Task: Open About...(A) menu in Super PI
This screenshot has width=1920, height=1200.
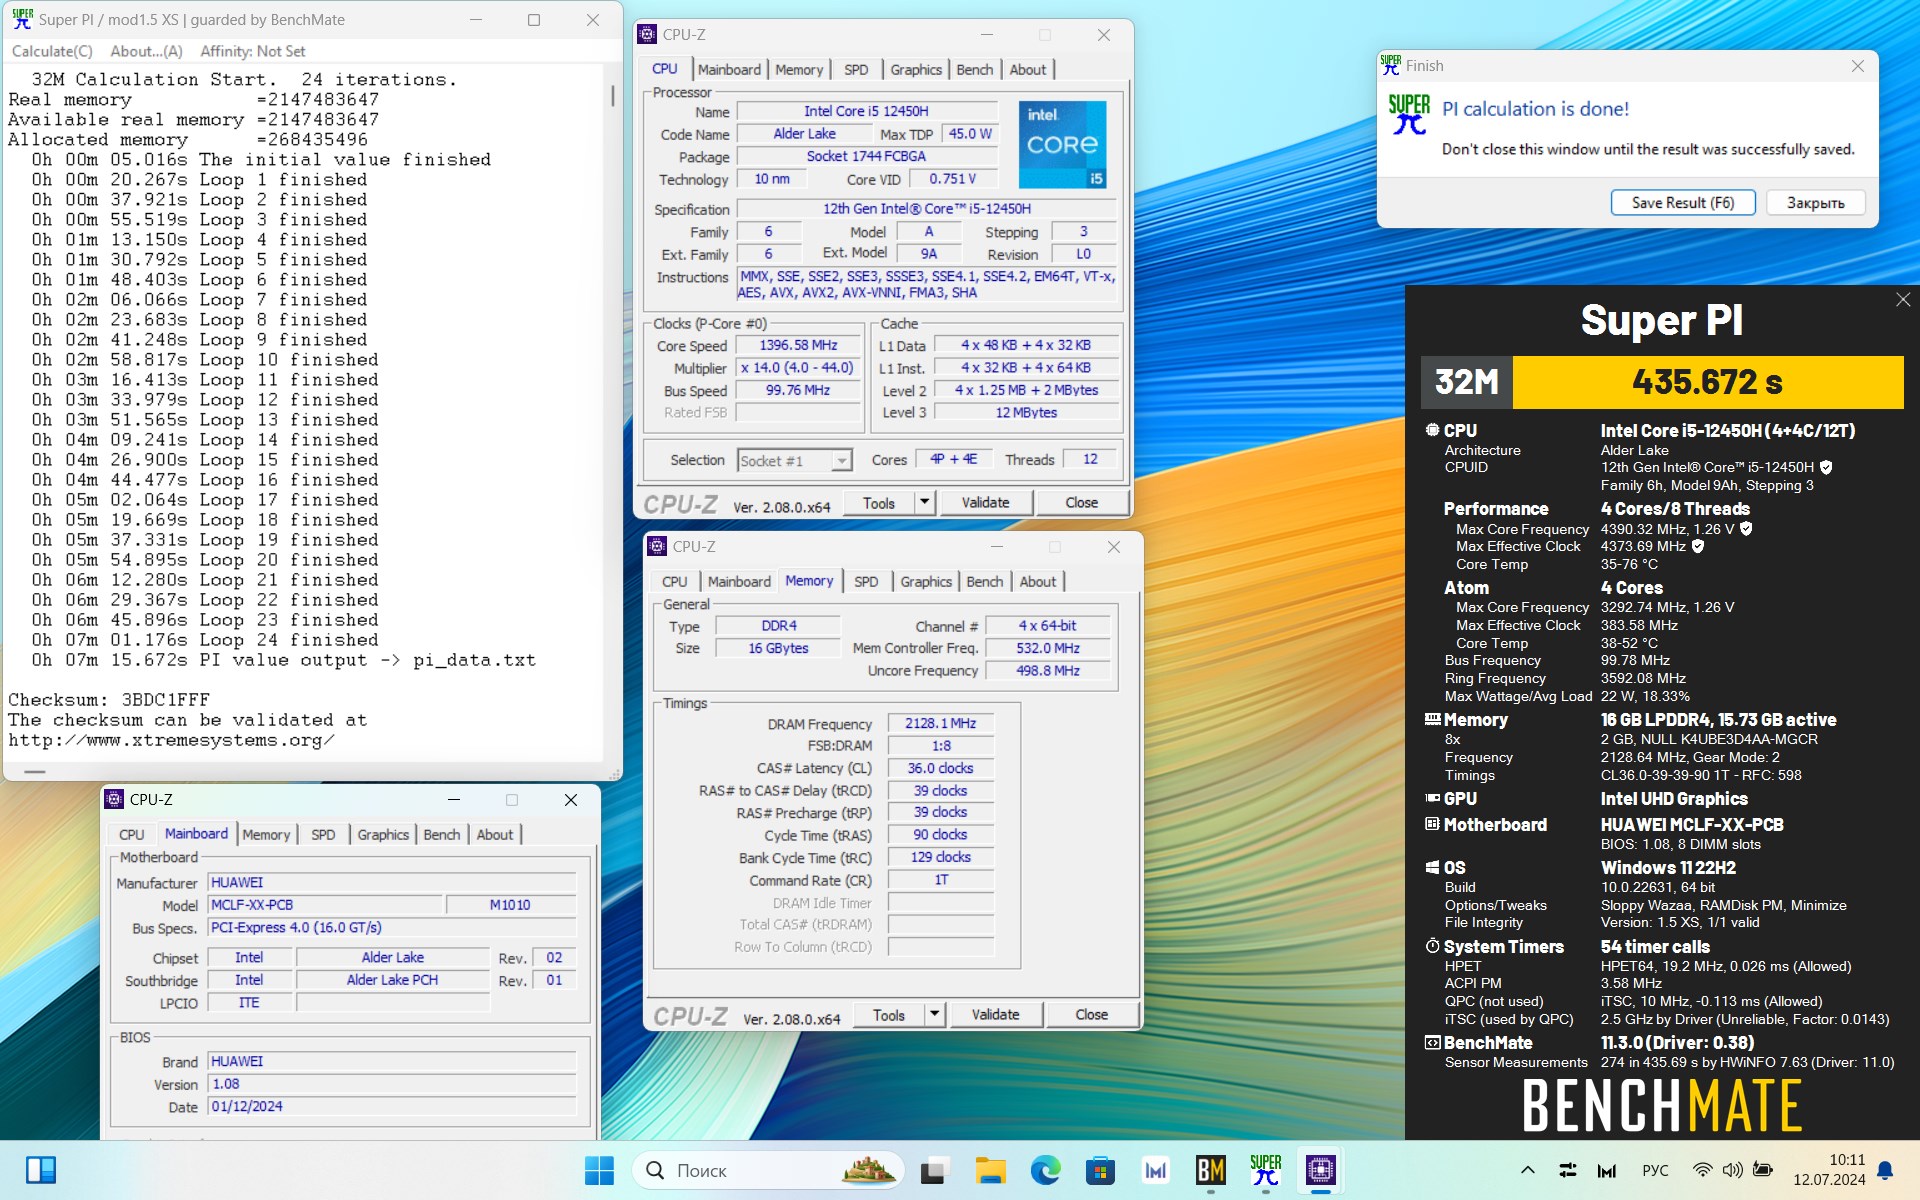Action: tap(146, 51)
